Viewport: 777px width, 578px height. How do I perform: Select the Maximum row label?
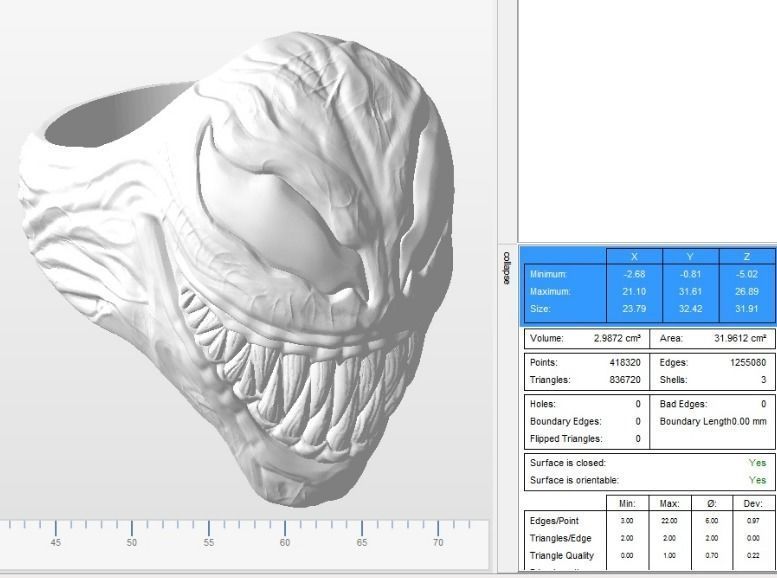coord(550,291)
